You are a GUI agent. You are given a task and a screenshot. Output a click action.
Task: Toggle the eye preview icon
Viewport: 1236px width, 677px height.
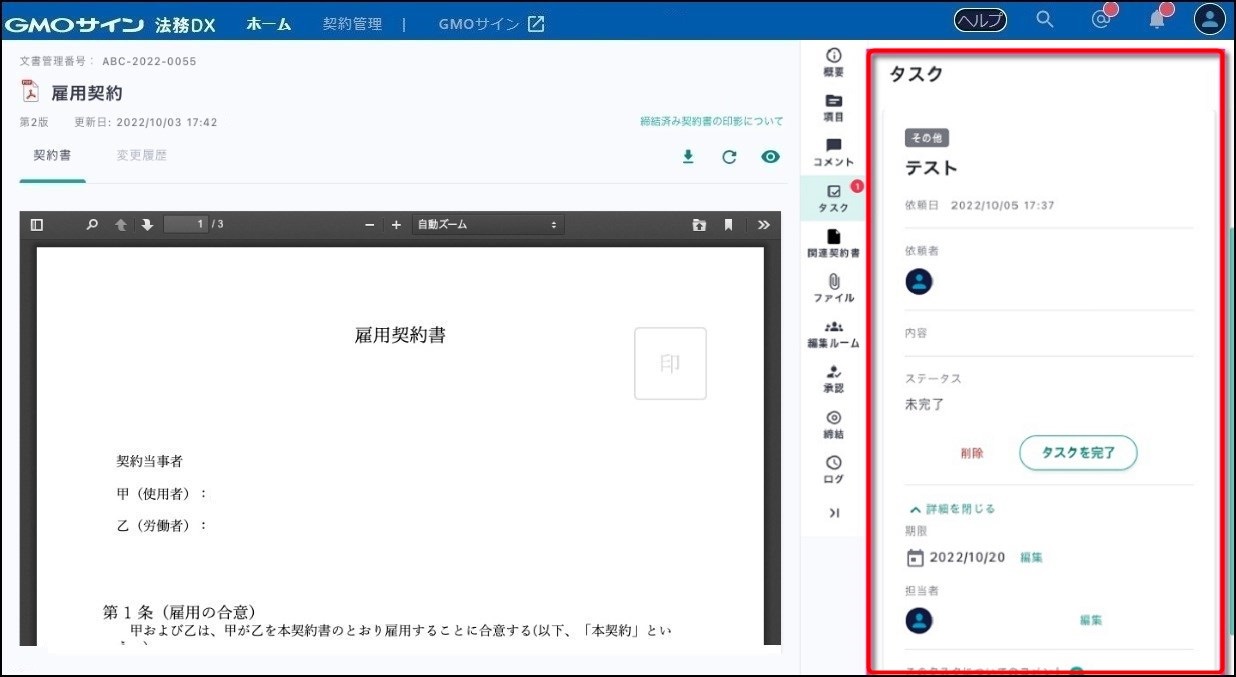tap(770, 157)
